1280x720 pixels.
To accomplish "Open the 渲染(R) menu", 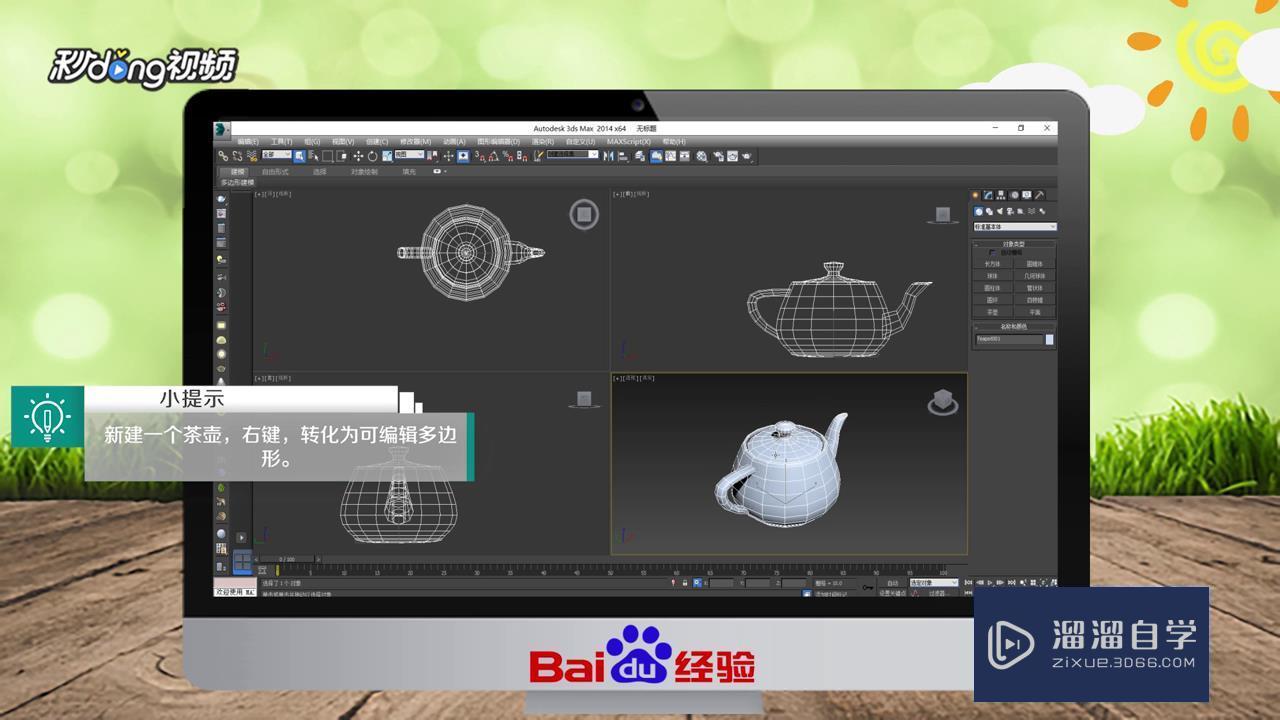I will (x=543, y=142).
